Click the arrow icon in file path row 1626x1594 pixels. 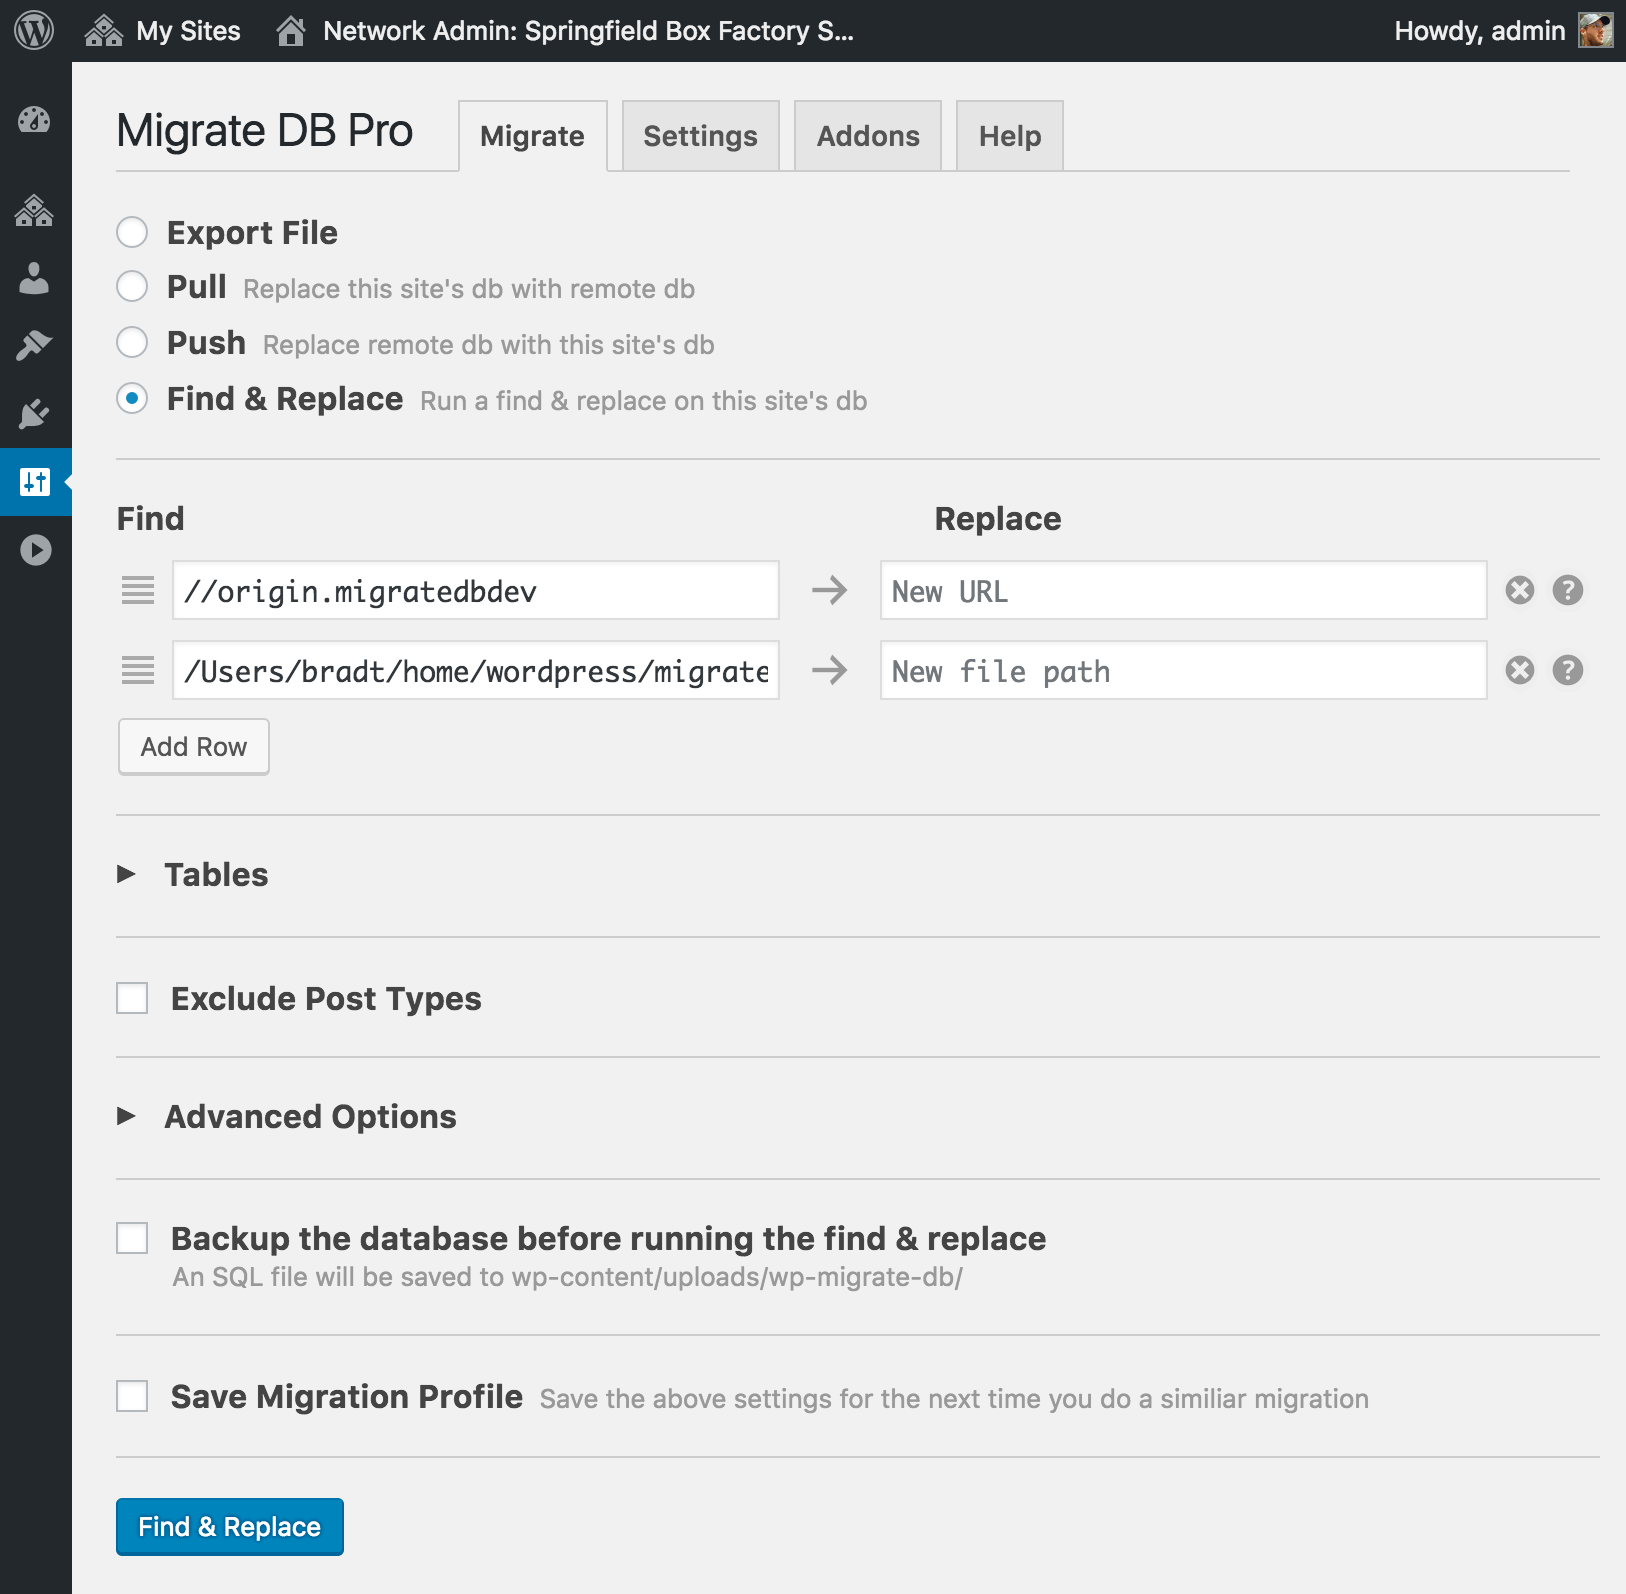[829, 670]
